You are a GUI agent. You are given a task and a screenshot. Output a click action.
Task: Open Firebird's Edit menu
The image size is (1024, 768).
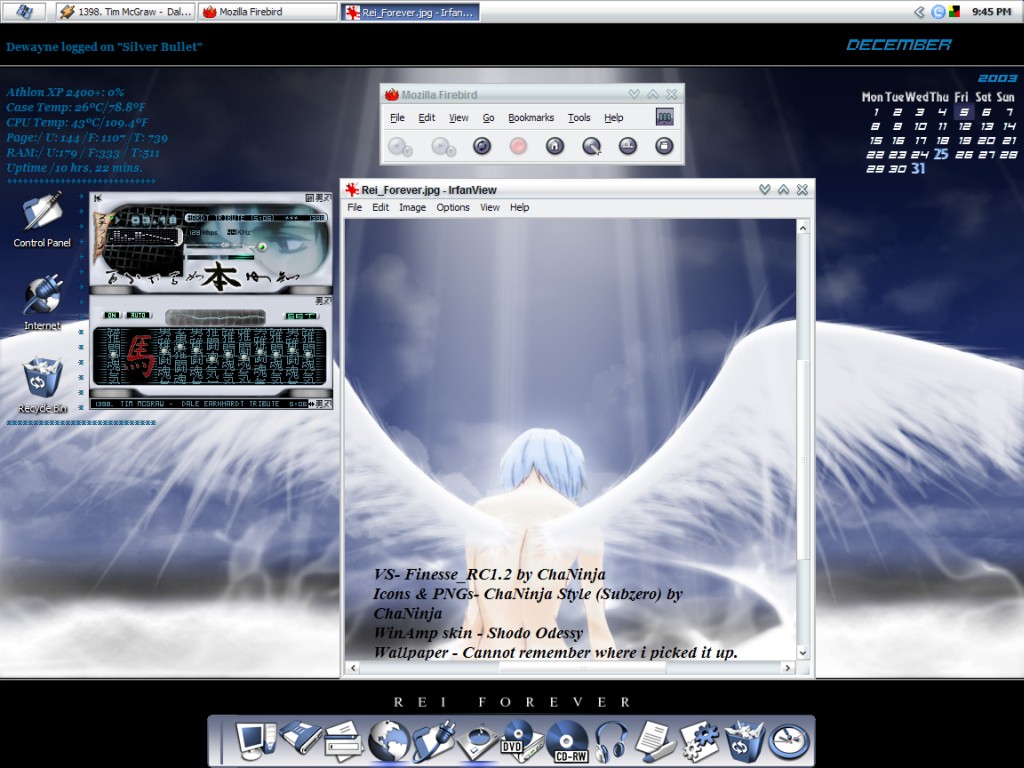pyautogui.click(x=426, y=118)
